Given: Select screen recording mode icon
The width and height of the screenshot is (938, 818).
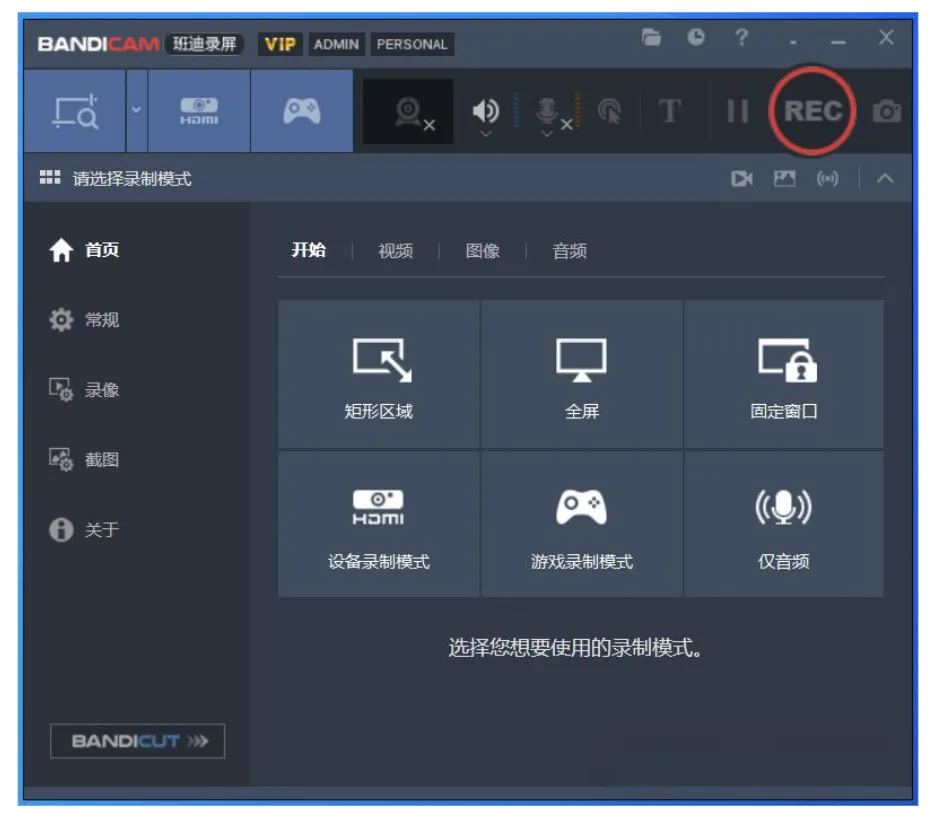Looking at the screenshot, I should 75,111.
